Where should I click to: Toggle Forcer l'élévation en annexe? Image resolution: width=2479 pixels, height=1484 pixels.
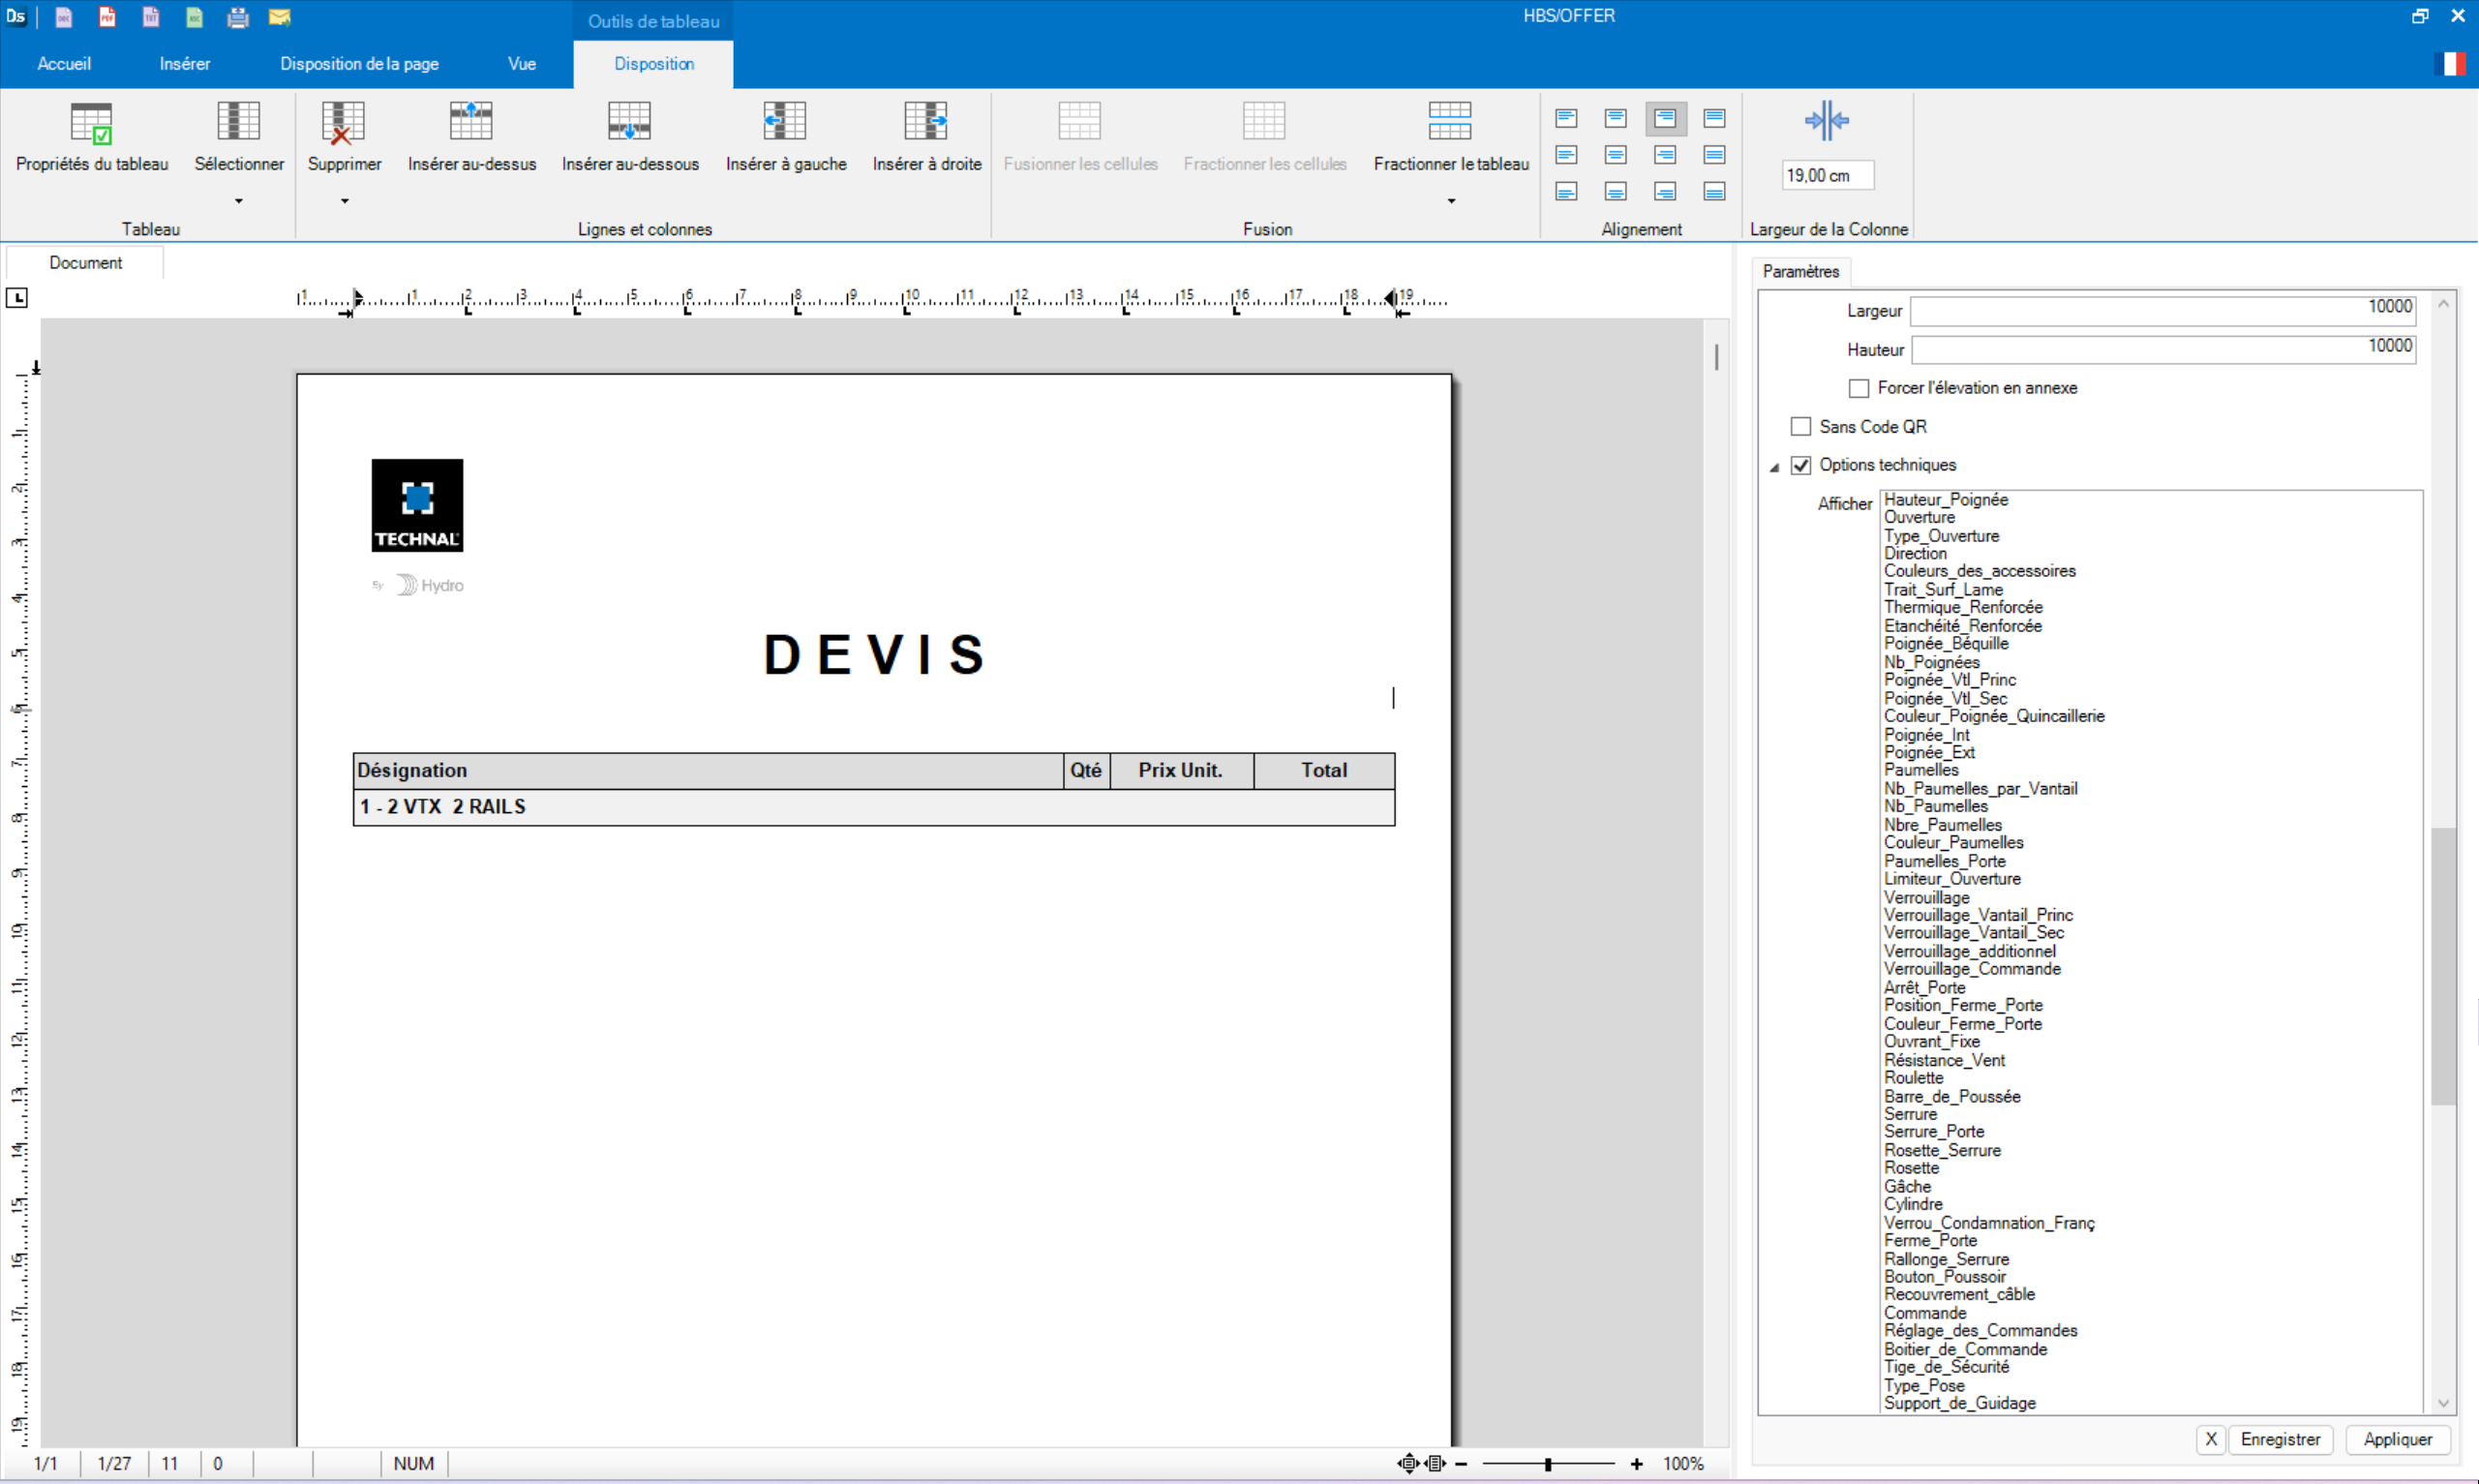pos(1859,388)
